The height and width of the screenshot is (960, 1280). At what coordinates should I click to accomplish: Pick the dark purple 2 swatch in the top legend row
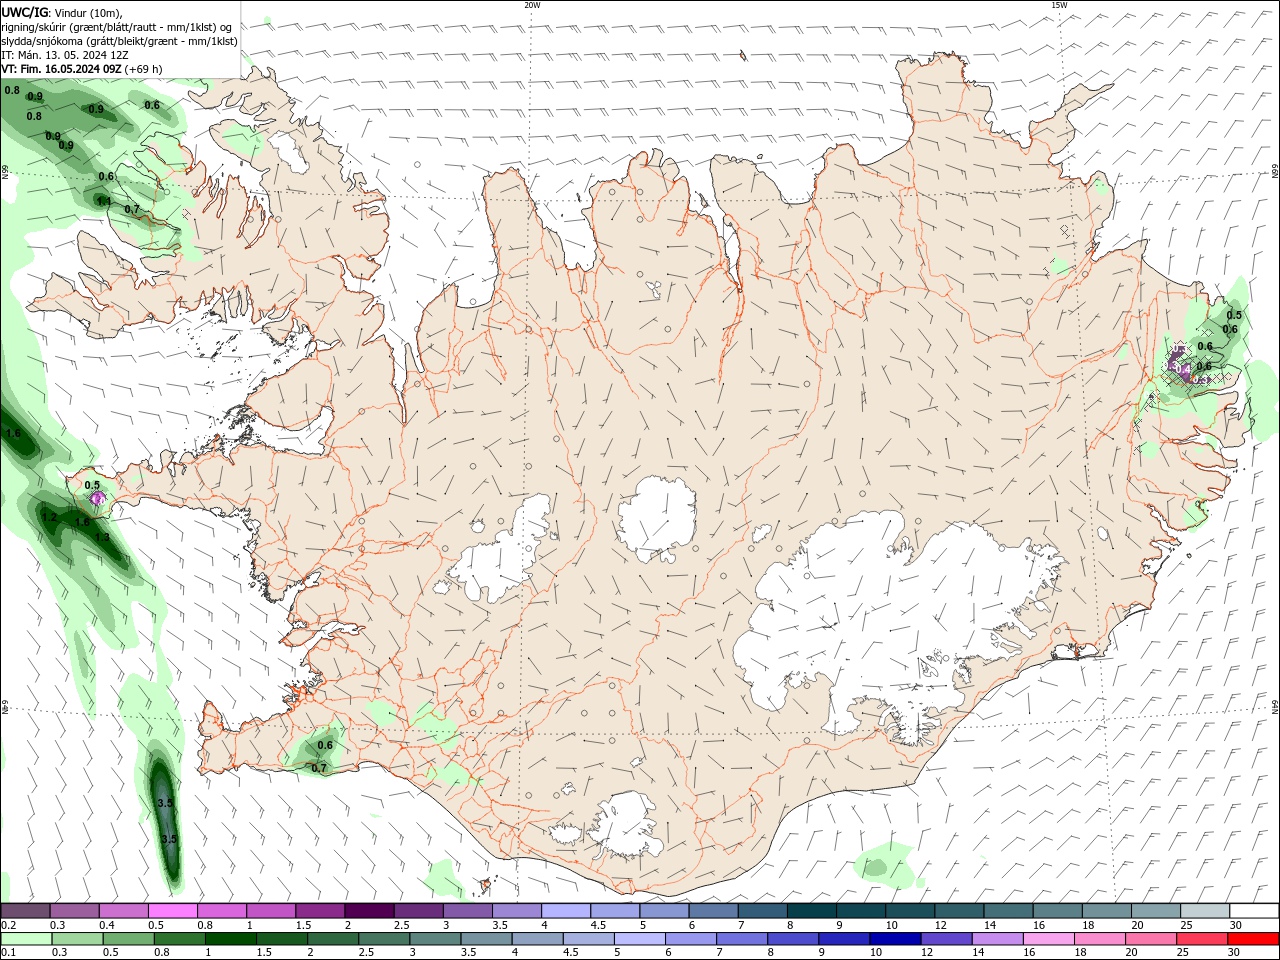369,911
